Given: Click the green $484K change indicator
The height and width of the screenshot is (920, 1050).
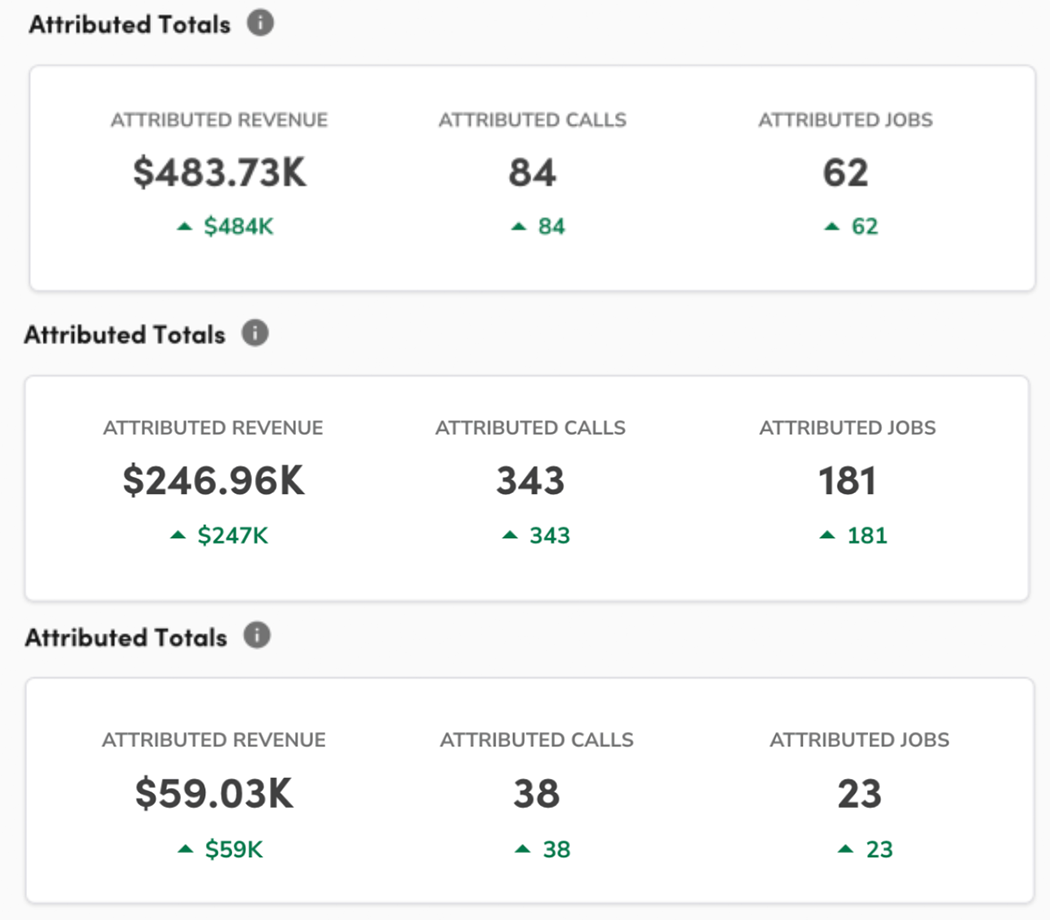Looking at the screenshot, I should click(238, 226).
